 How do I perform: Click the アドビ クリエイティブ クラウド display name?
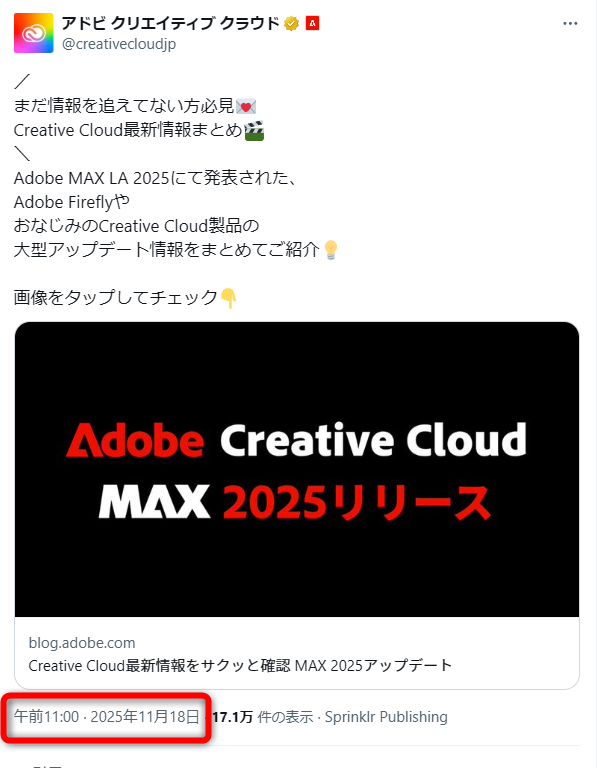tap(170, 23)
